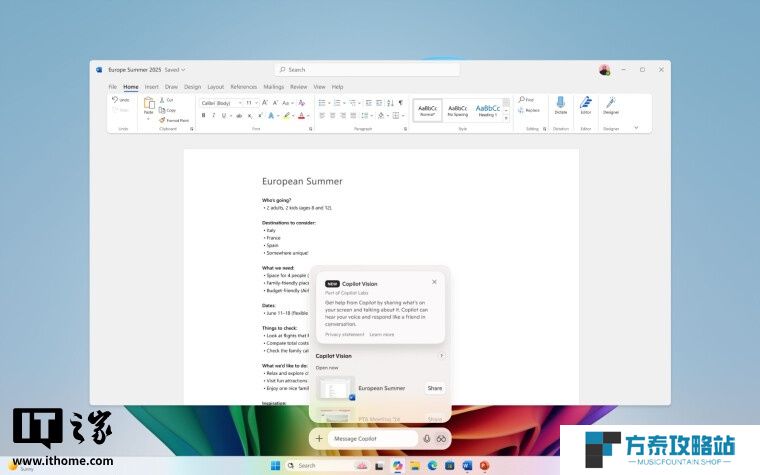Open the Font dialog launcher
760x475 pixels.
311,129
